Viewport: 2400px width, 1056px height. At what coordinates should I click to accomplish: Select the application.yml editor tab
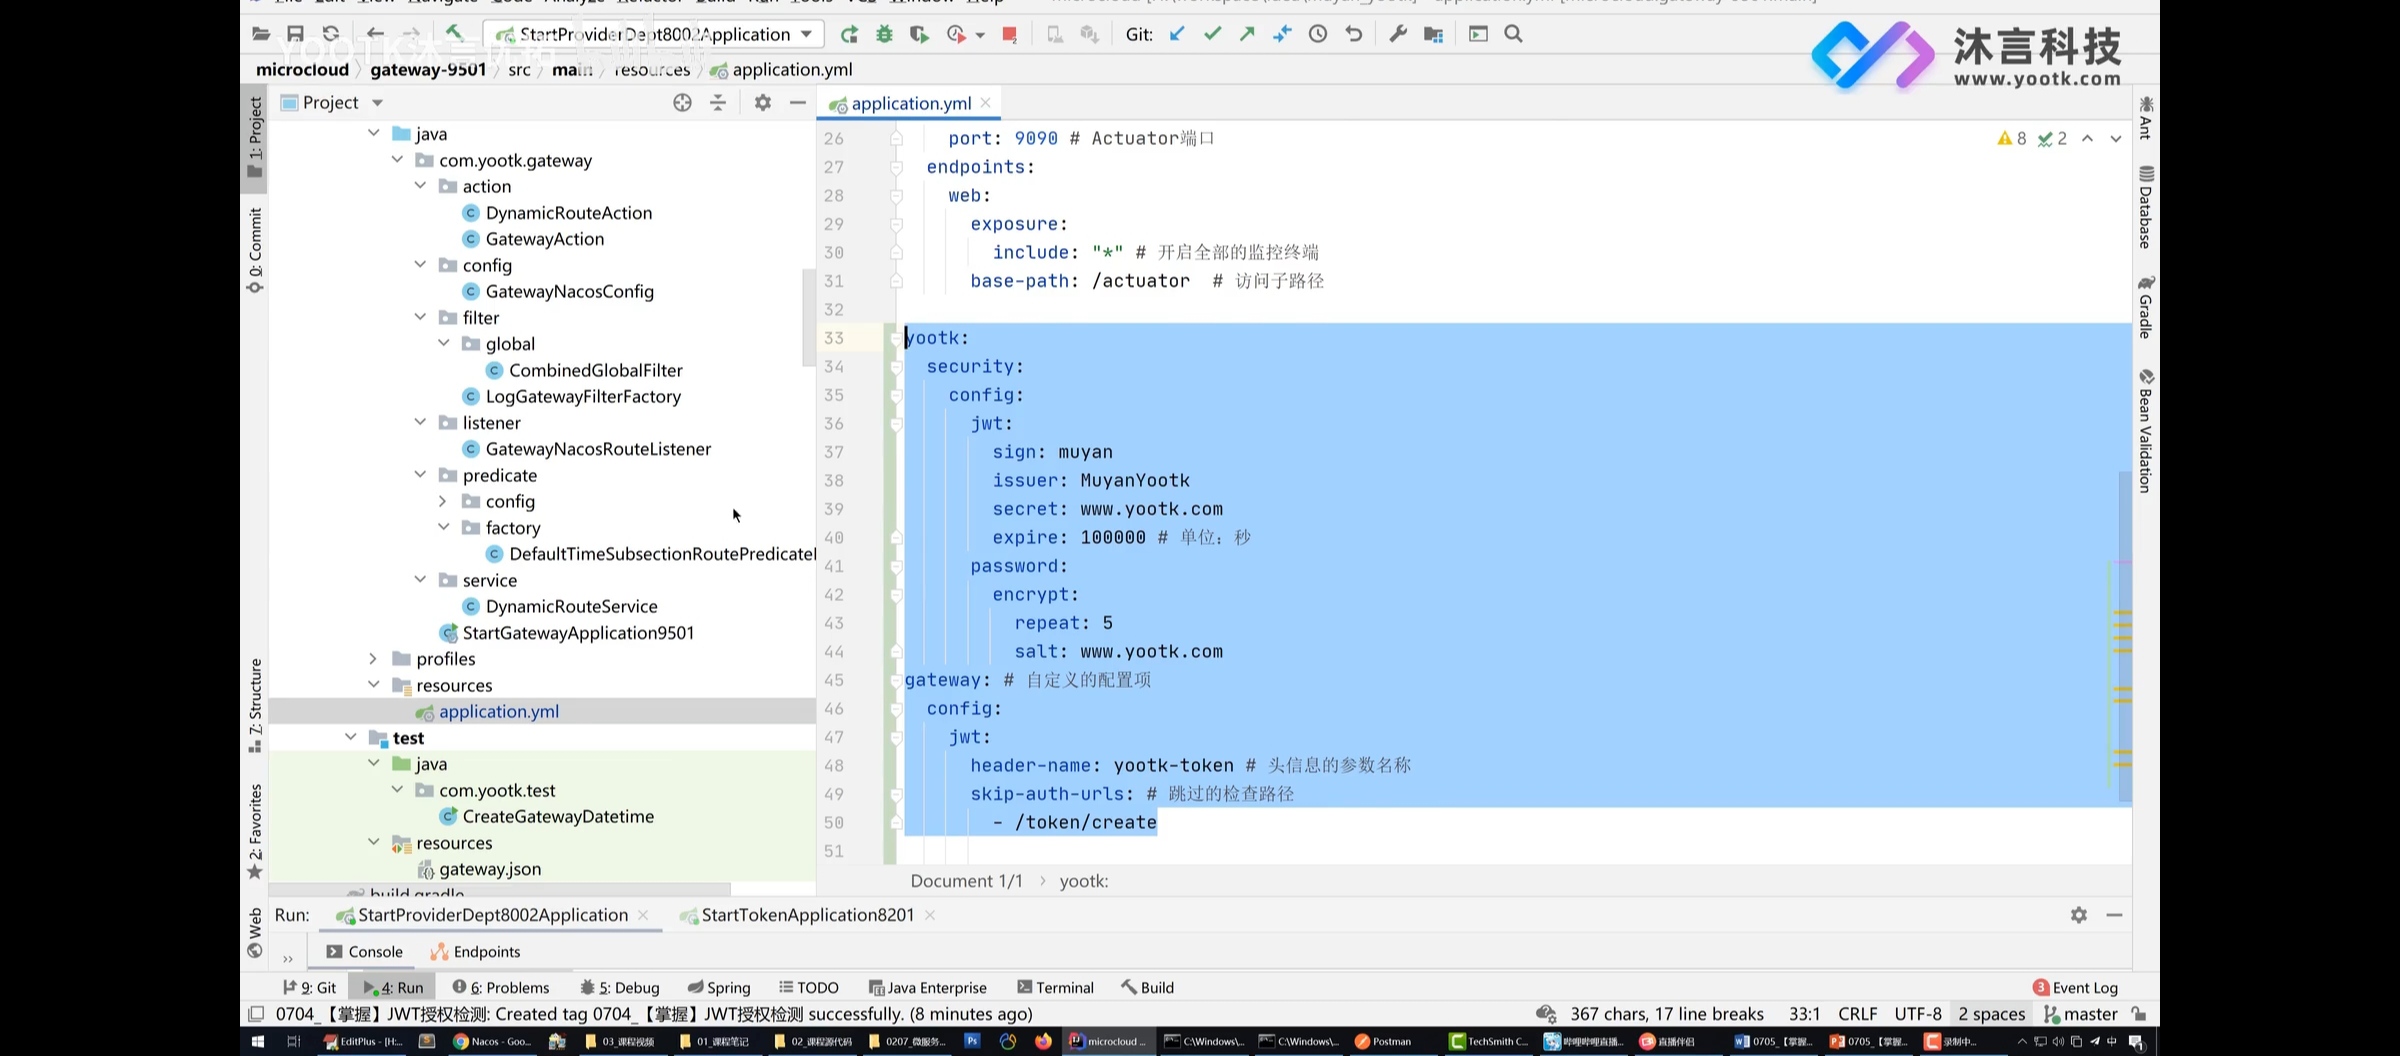tap(911, 103)
